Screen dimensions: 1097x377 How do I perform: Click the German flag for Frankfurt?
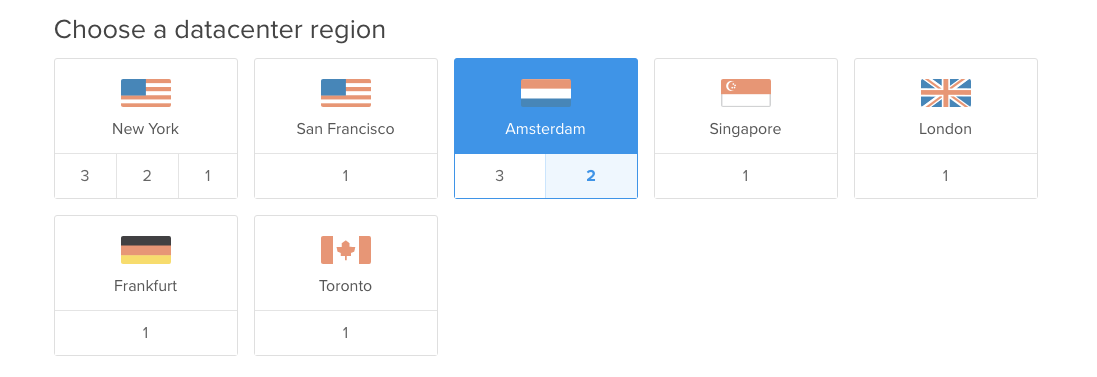[x=146, y=250]
